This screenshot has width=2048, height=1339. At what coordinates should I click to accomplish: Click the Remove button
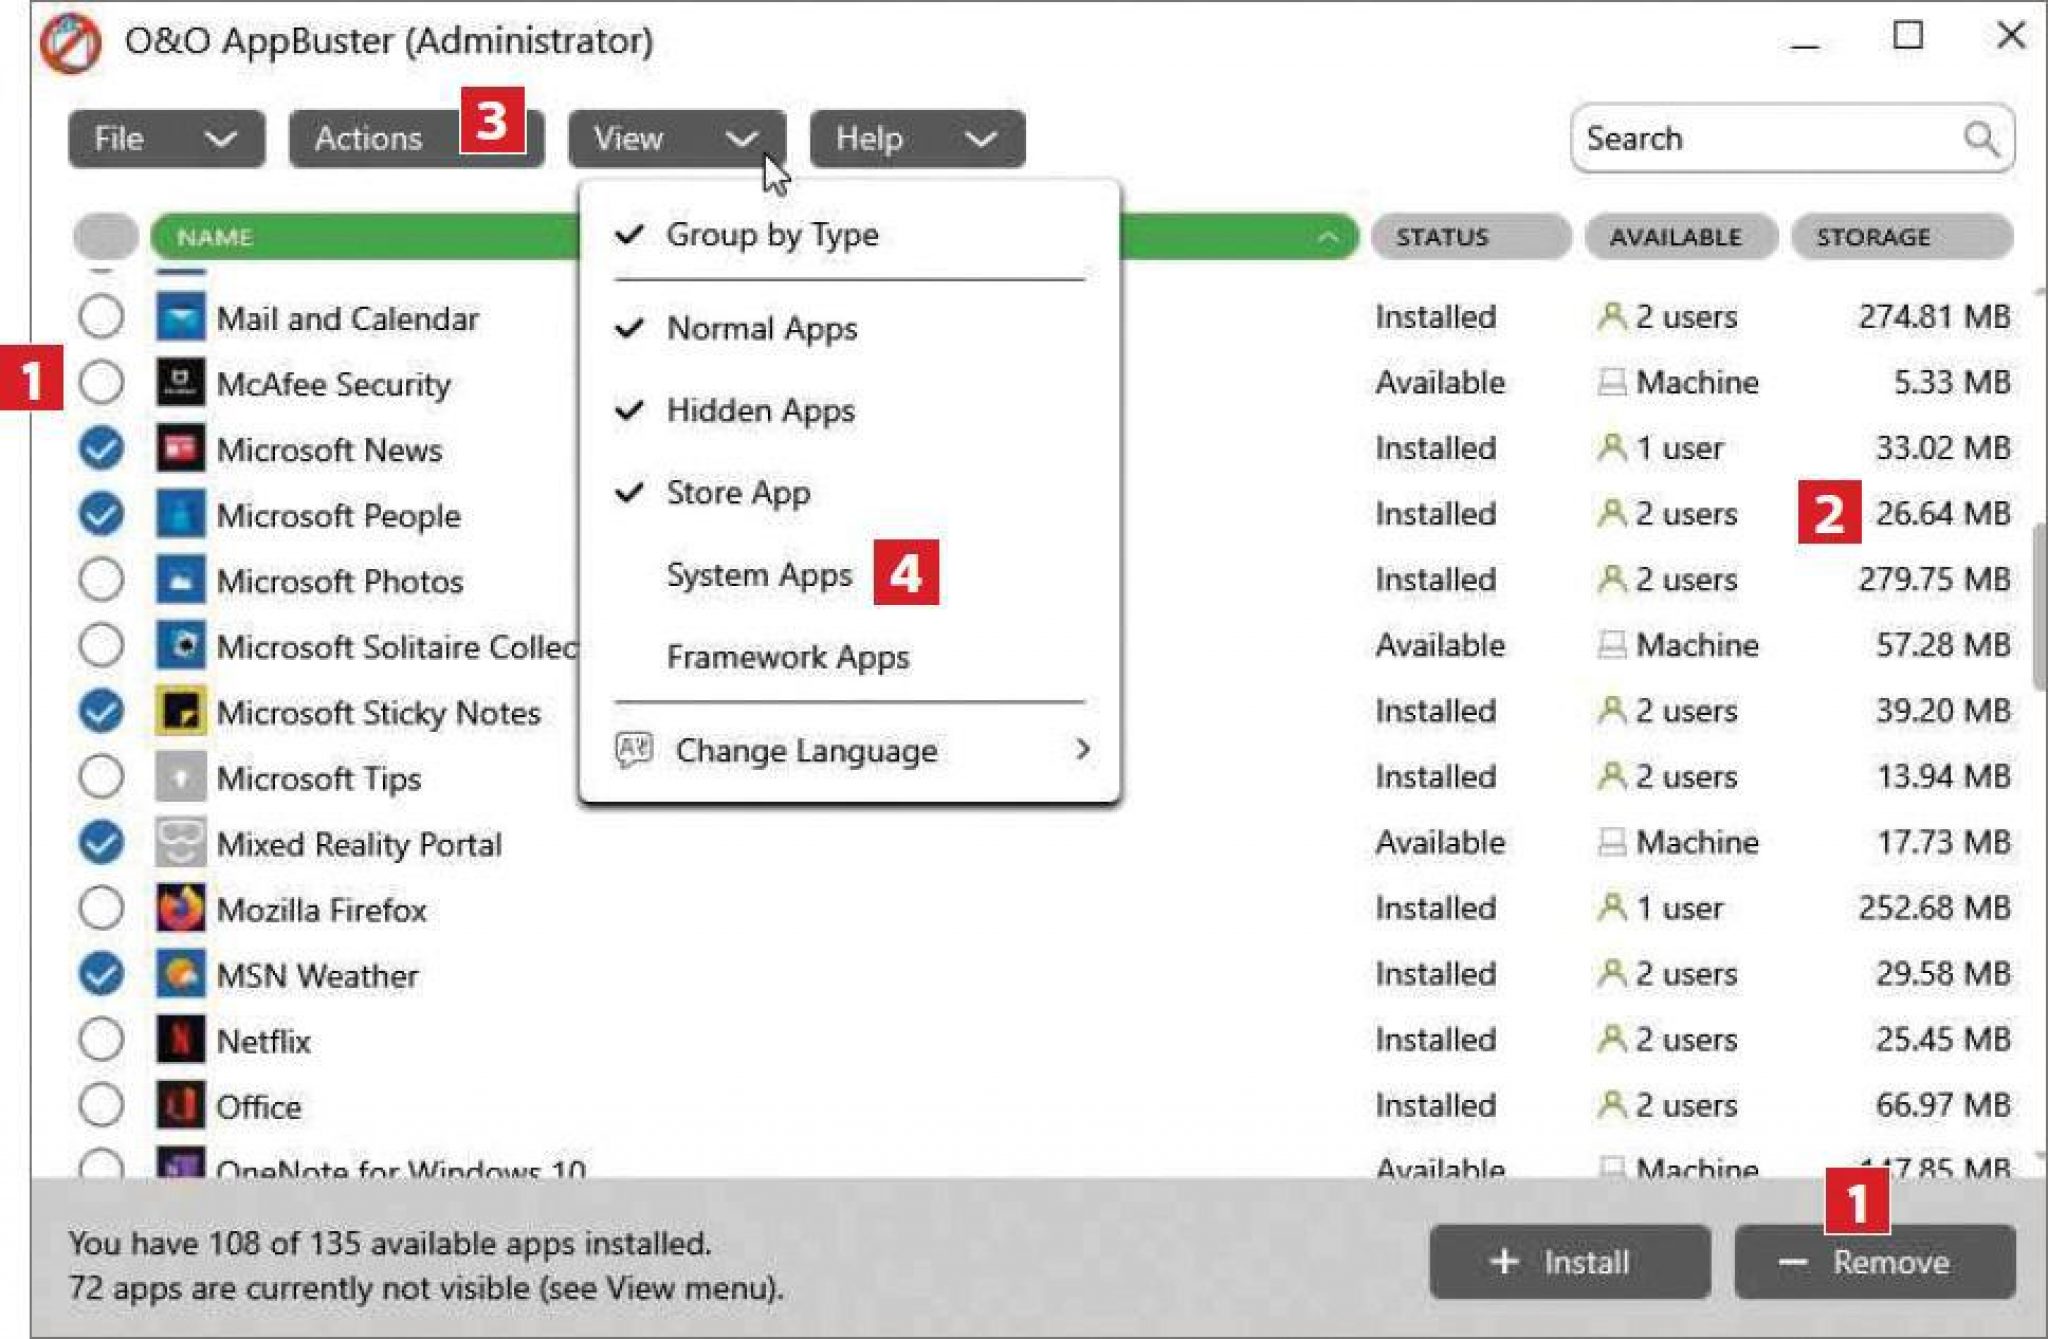coord(1875,1262)
